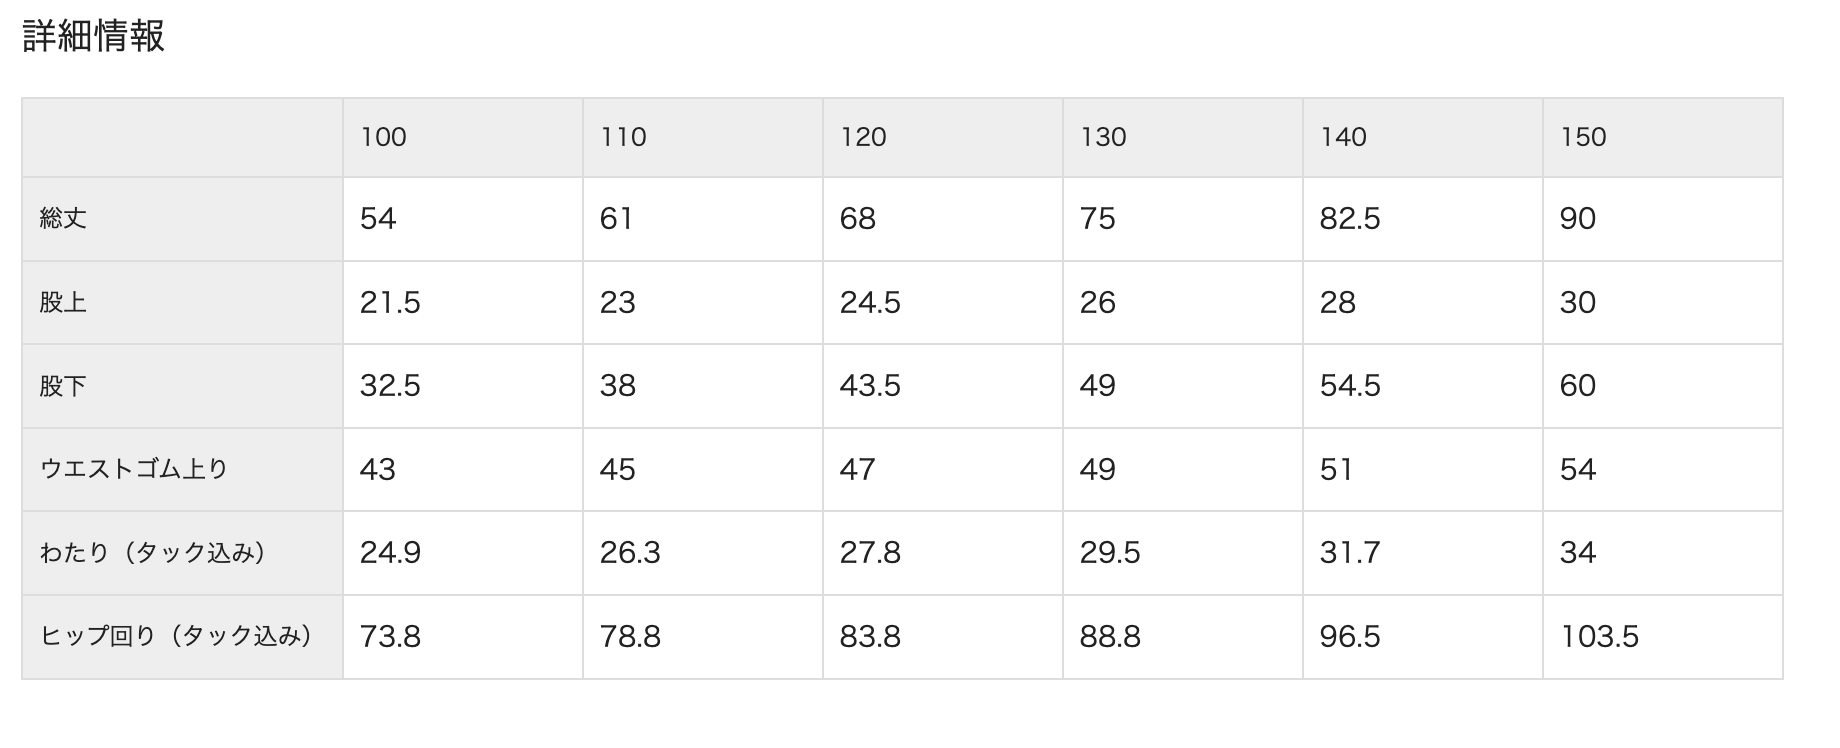The height and width of the screenshot is (748, 1840).
Task: Click the 29.5 thigh width cell
Action: [x=1110, y=553]
